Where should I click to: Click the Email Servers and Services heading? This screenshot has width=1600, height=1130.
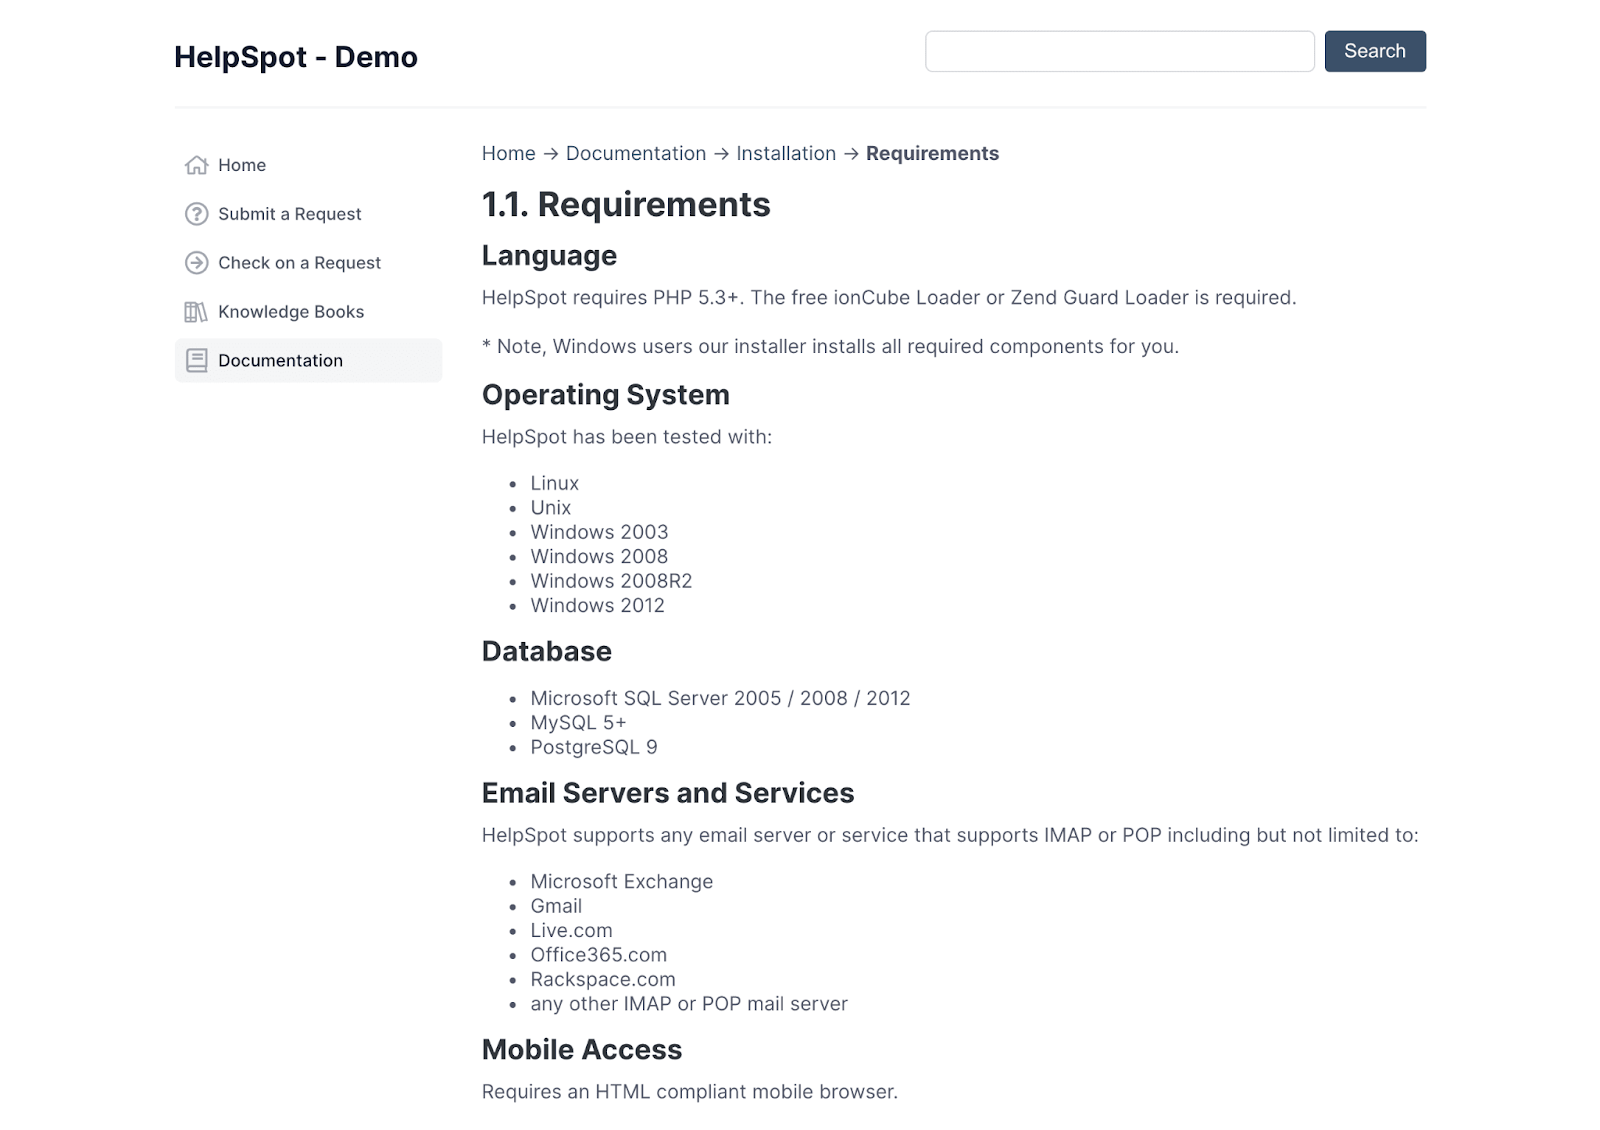pos(667,793)
